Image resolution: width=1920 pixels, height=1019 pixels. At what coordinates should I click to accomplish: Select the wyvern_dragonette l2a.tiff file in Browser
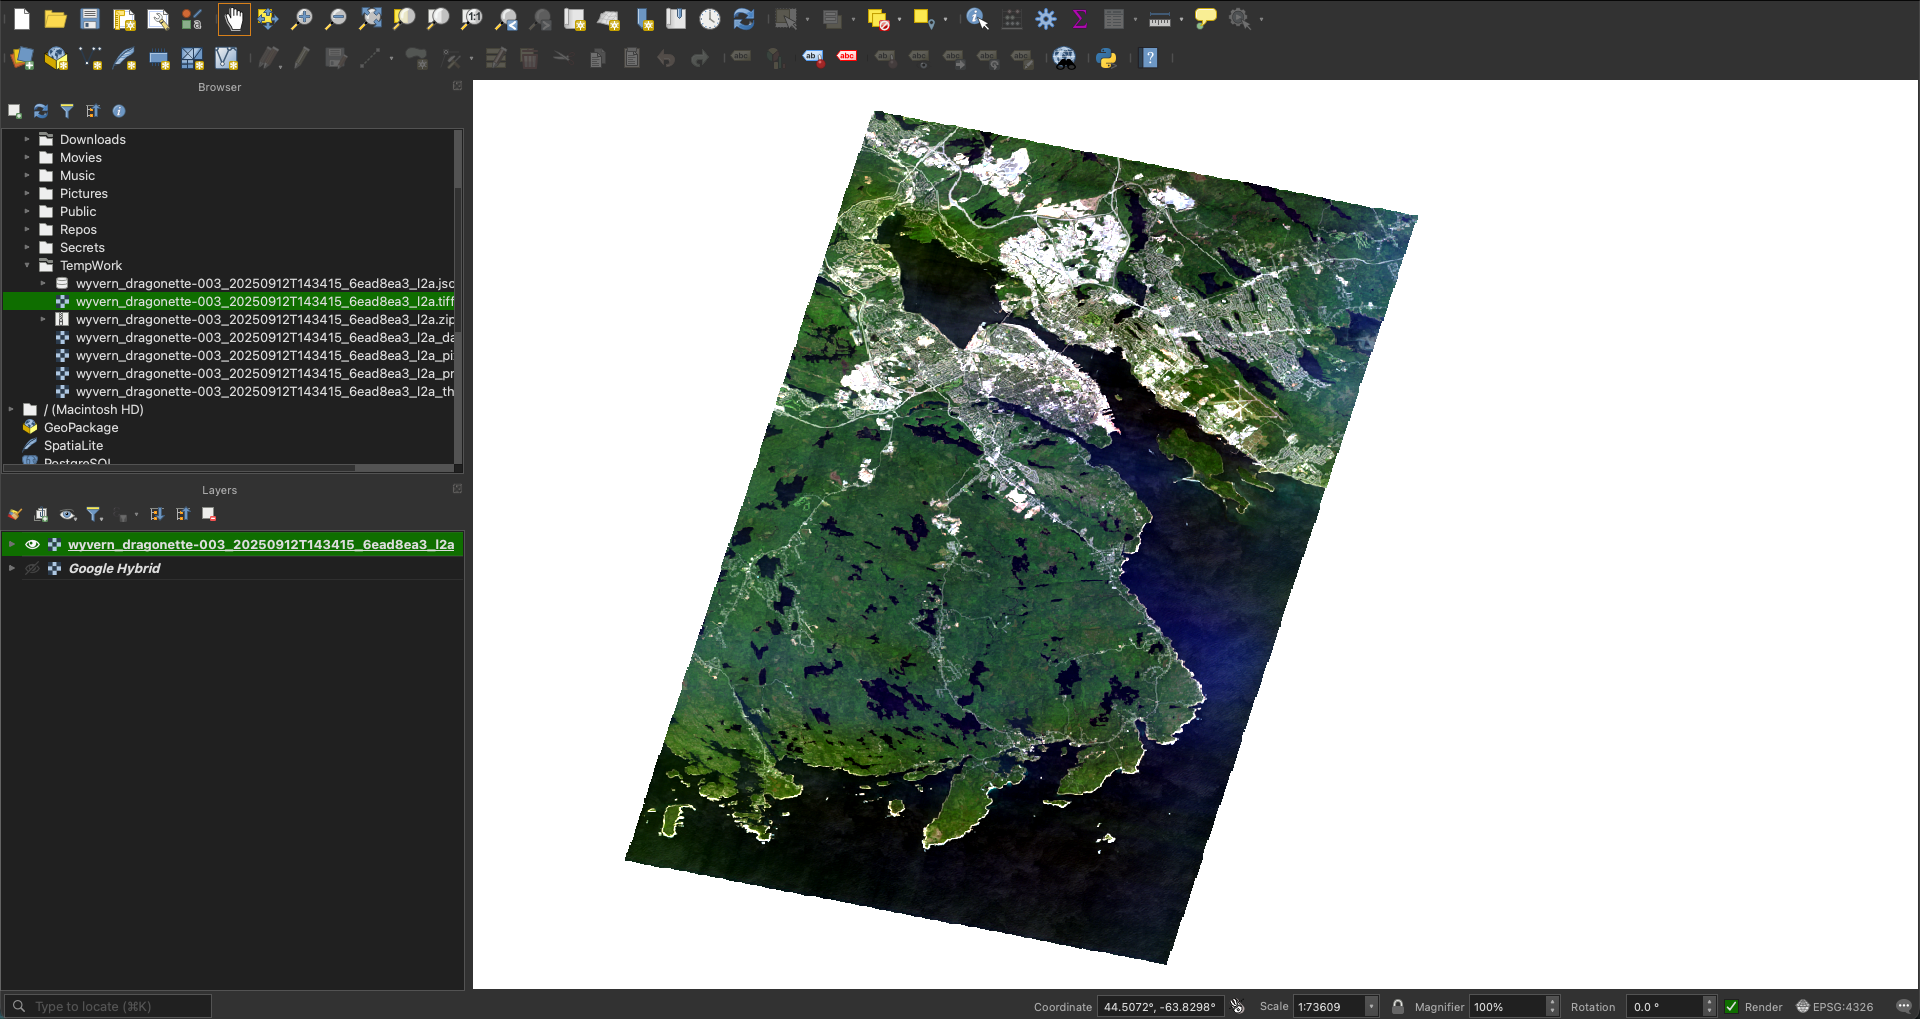point(264,302)
